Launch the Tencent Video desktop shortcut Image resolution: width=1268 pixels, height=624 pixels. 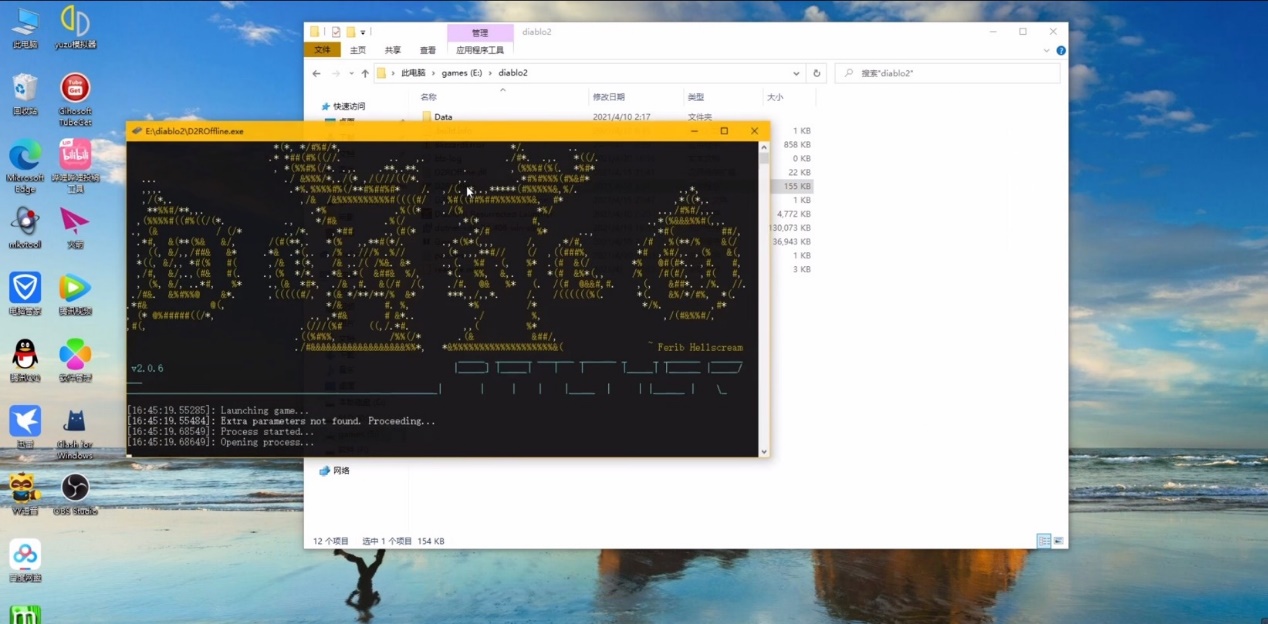click(x=75, y=294)
